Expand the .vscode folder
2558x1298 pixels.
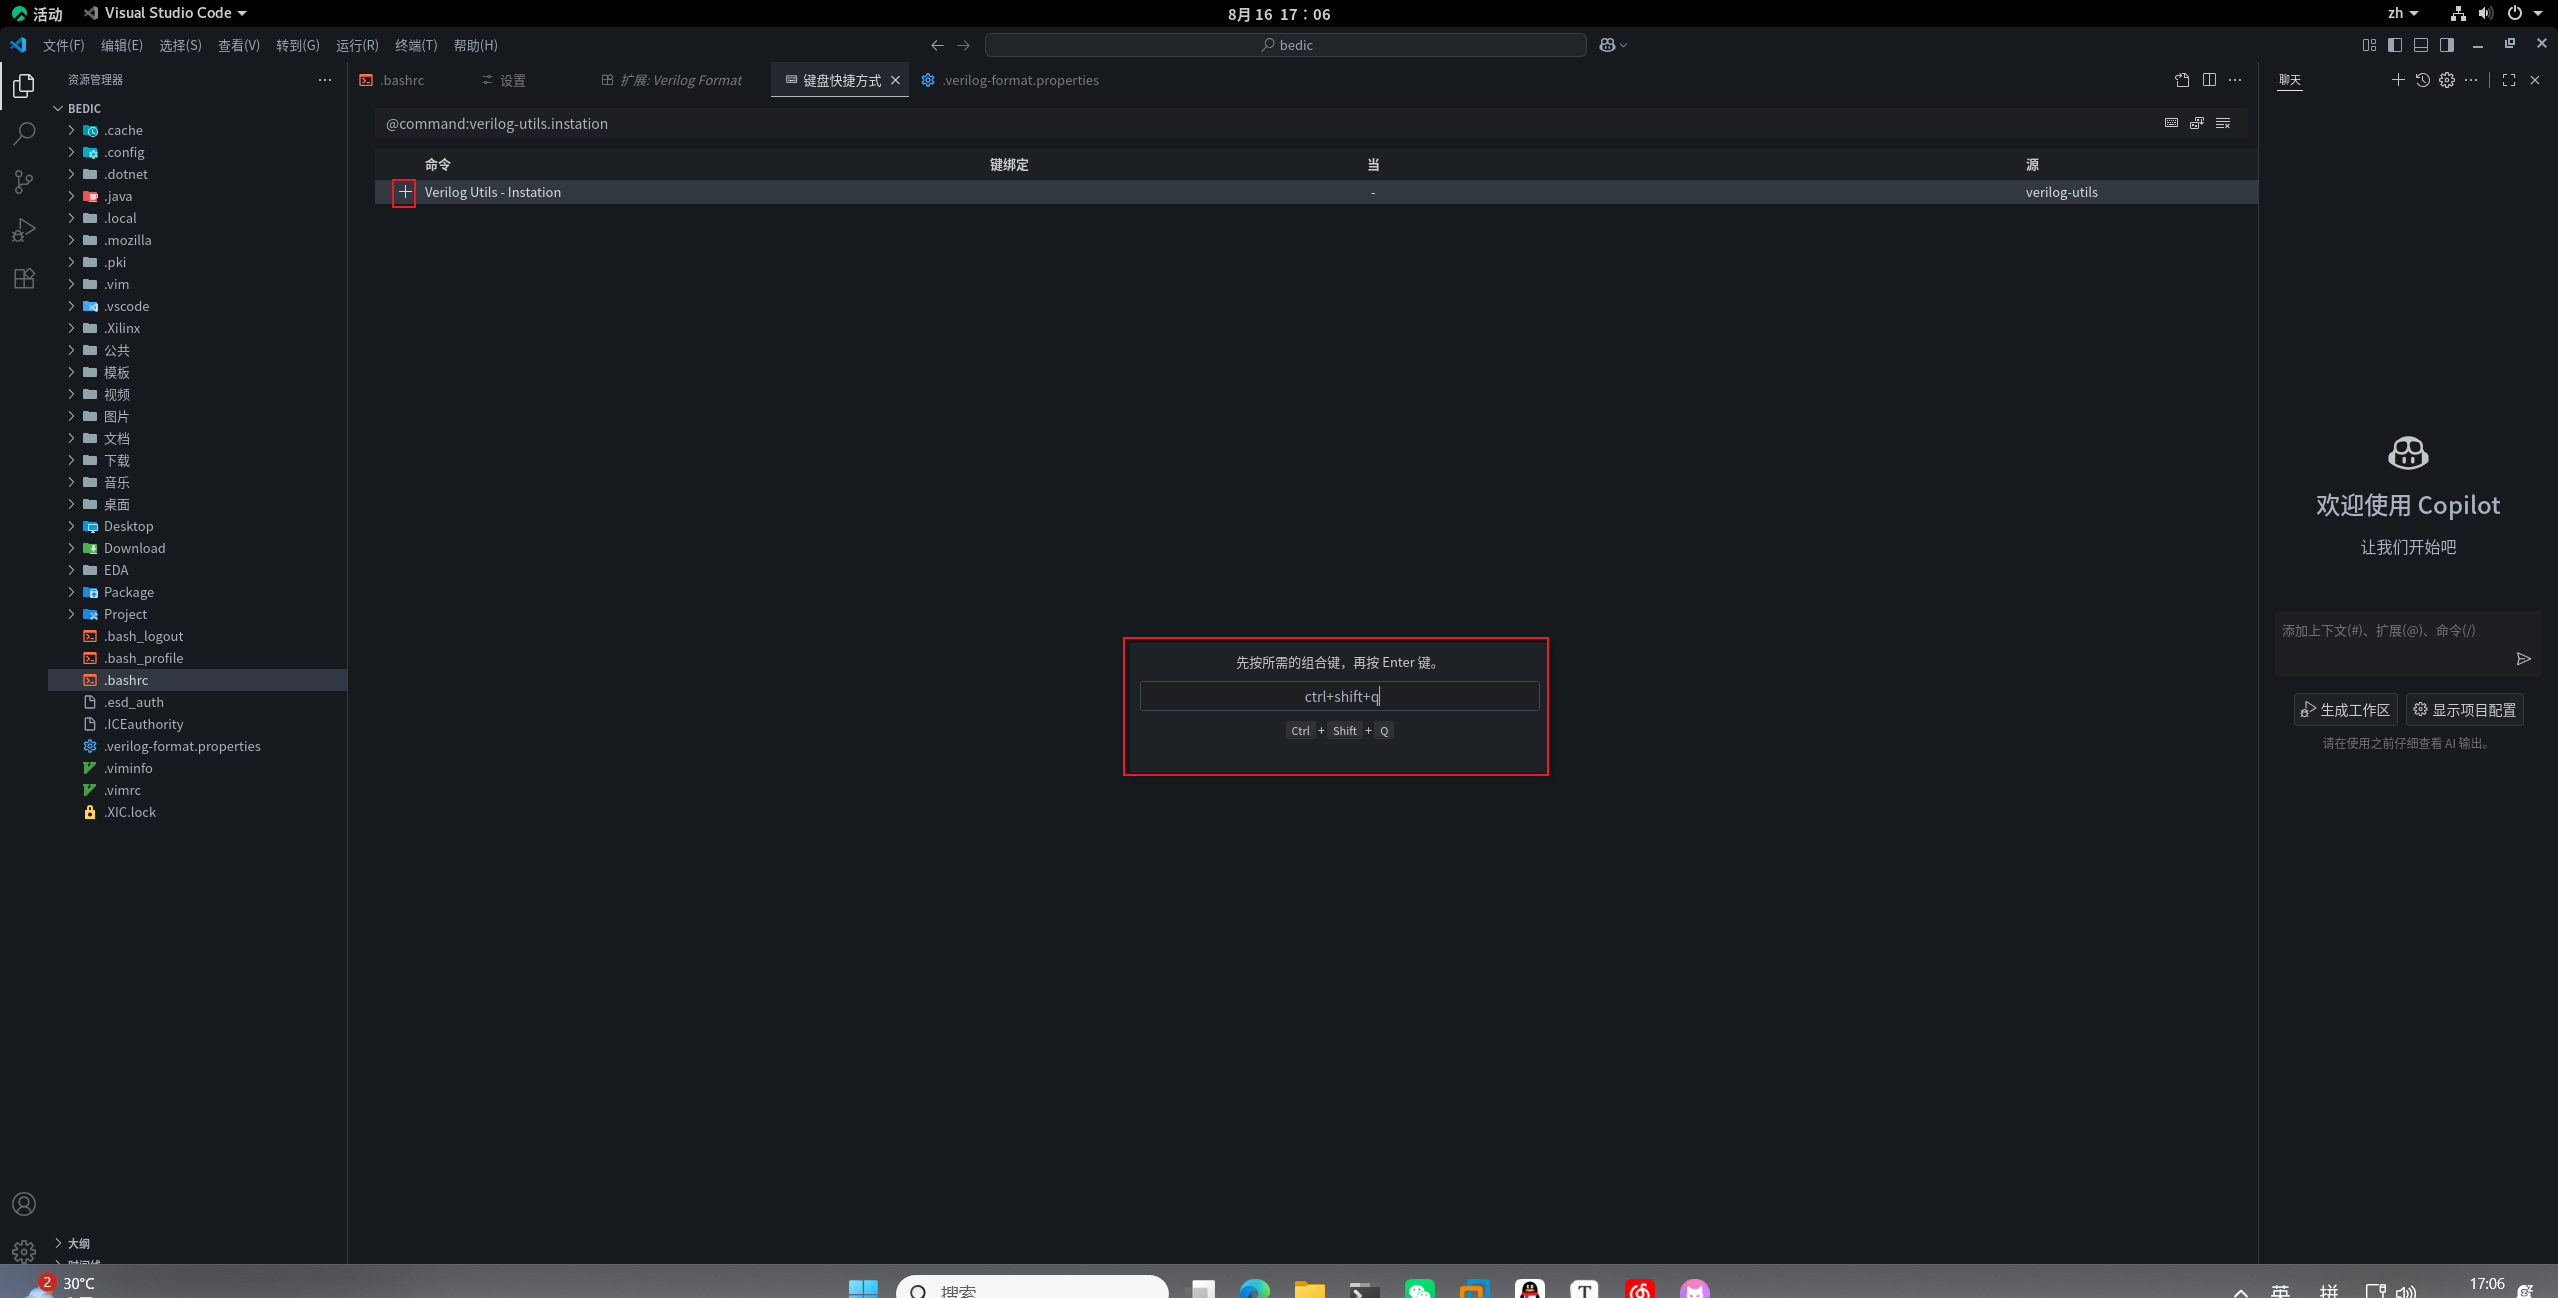(x=126, y=306)
